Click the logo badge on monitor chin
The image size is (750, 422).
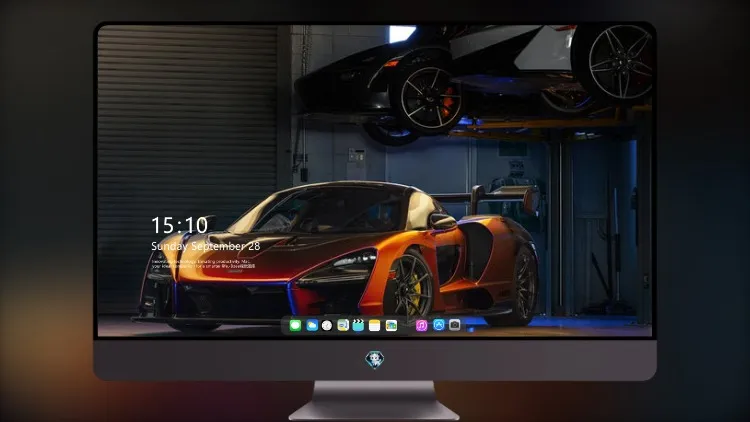375,360
